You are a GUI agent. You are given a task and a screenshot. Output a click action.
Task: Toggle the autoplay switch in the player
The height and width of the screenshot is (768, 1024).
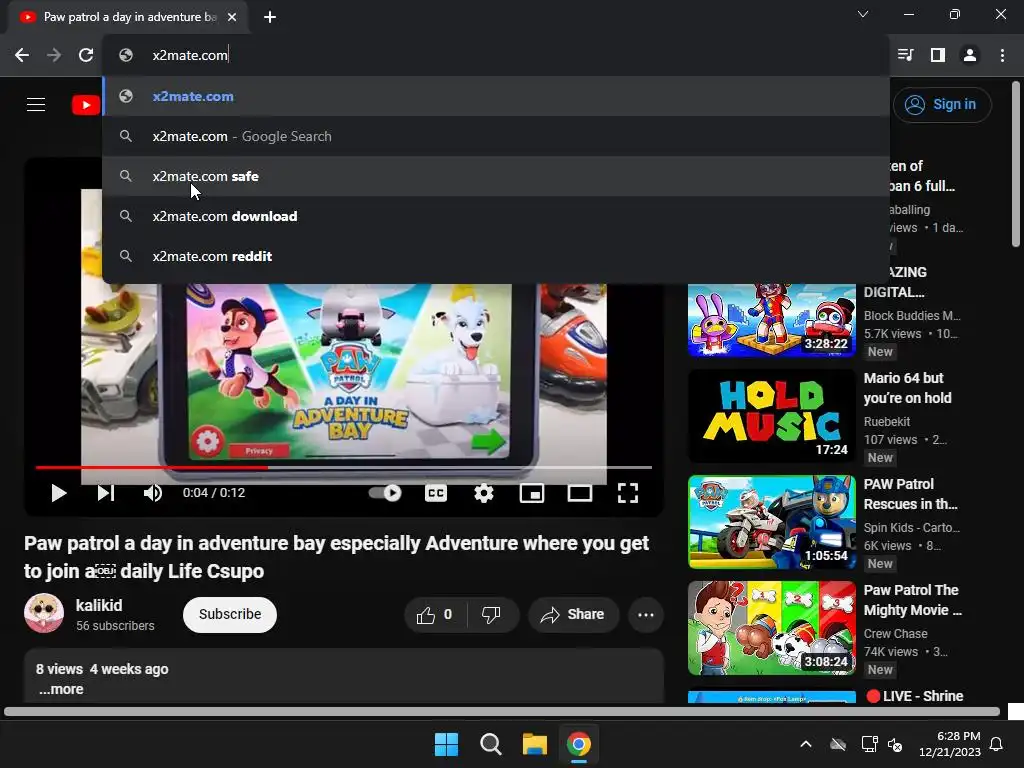click(x=385, y=493)
